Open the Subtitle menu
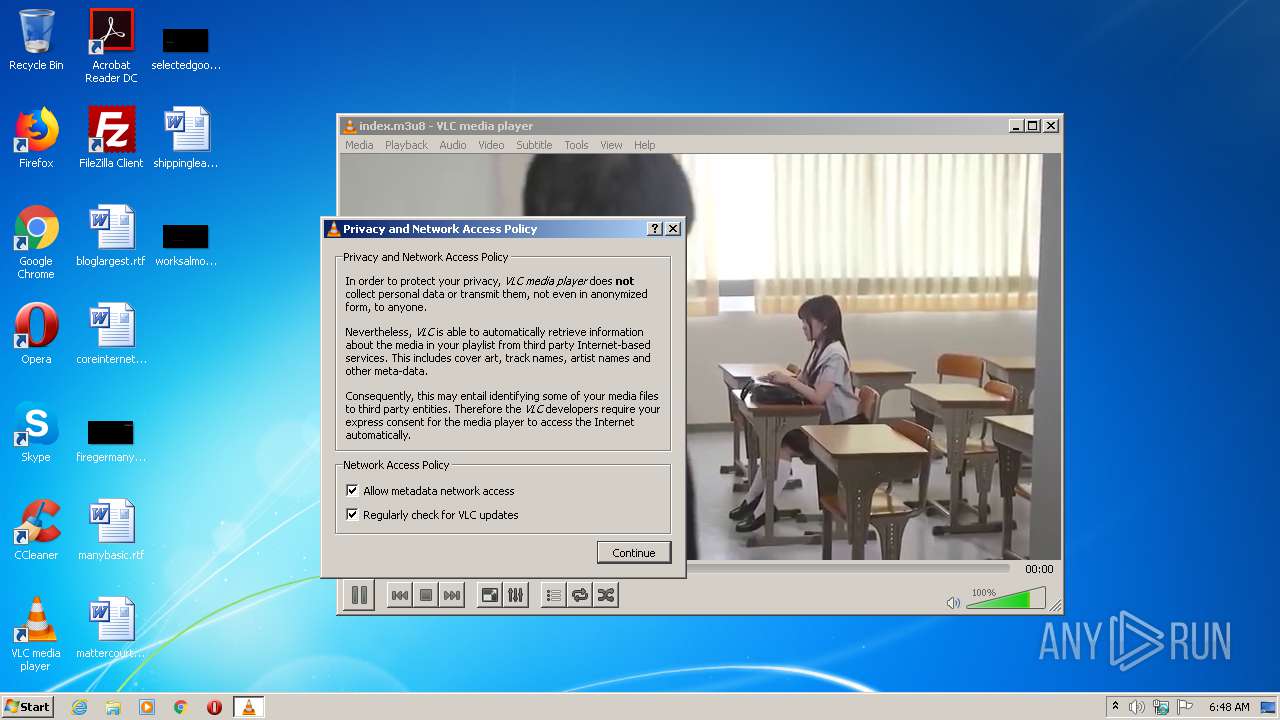This screenshot has width=1280, height=720. pos(534,145)
